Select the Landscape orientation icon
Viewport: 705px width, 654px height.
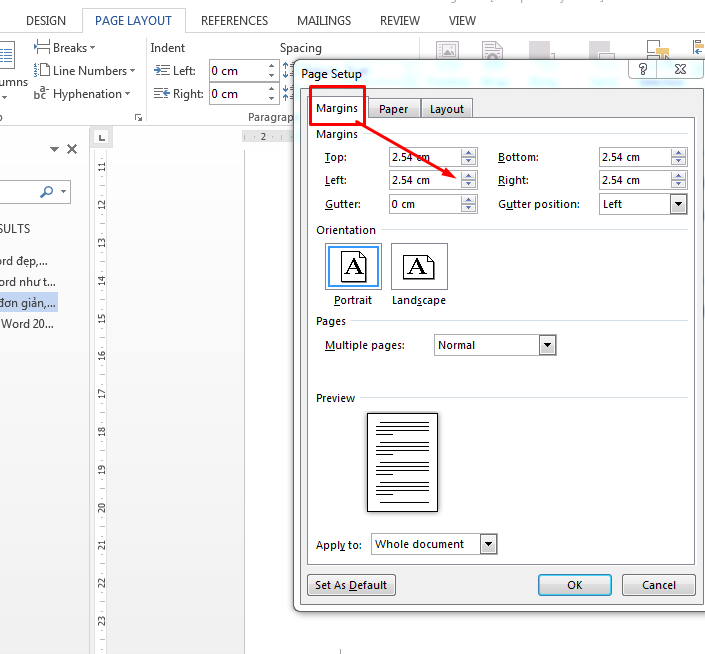(x=419, y=267)
